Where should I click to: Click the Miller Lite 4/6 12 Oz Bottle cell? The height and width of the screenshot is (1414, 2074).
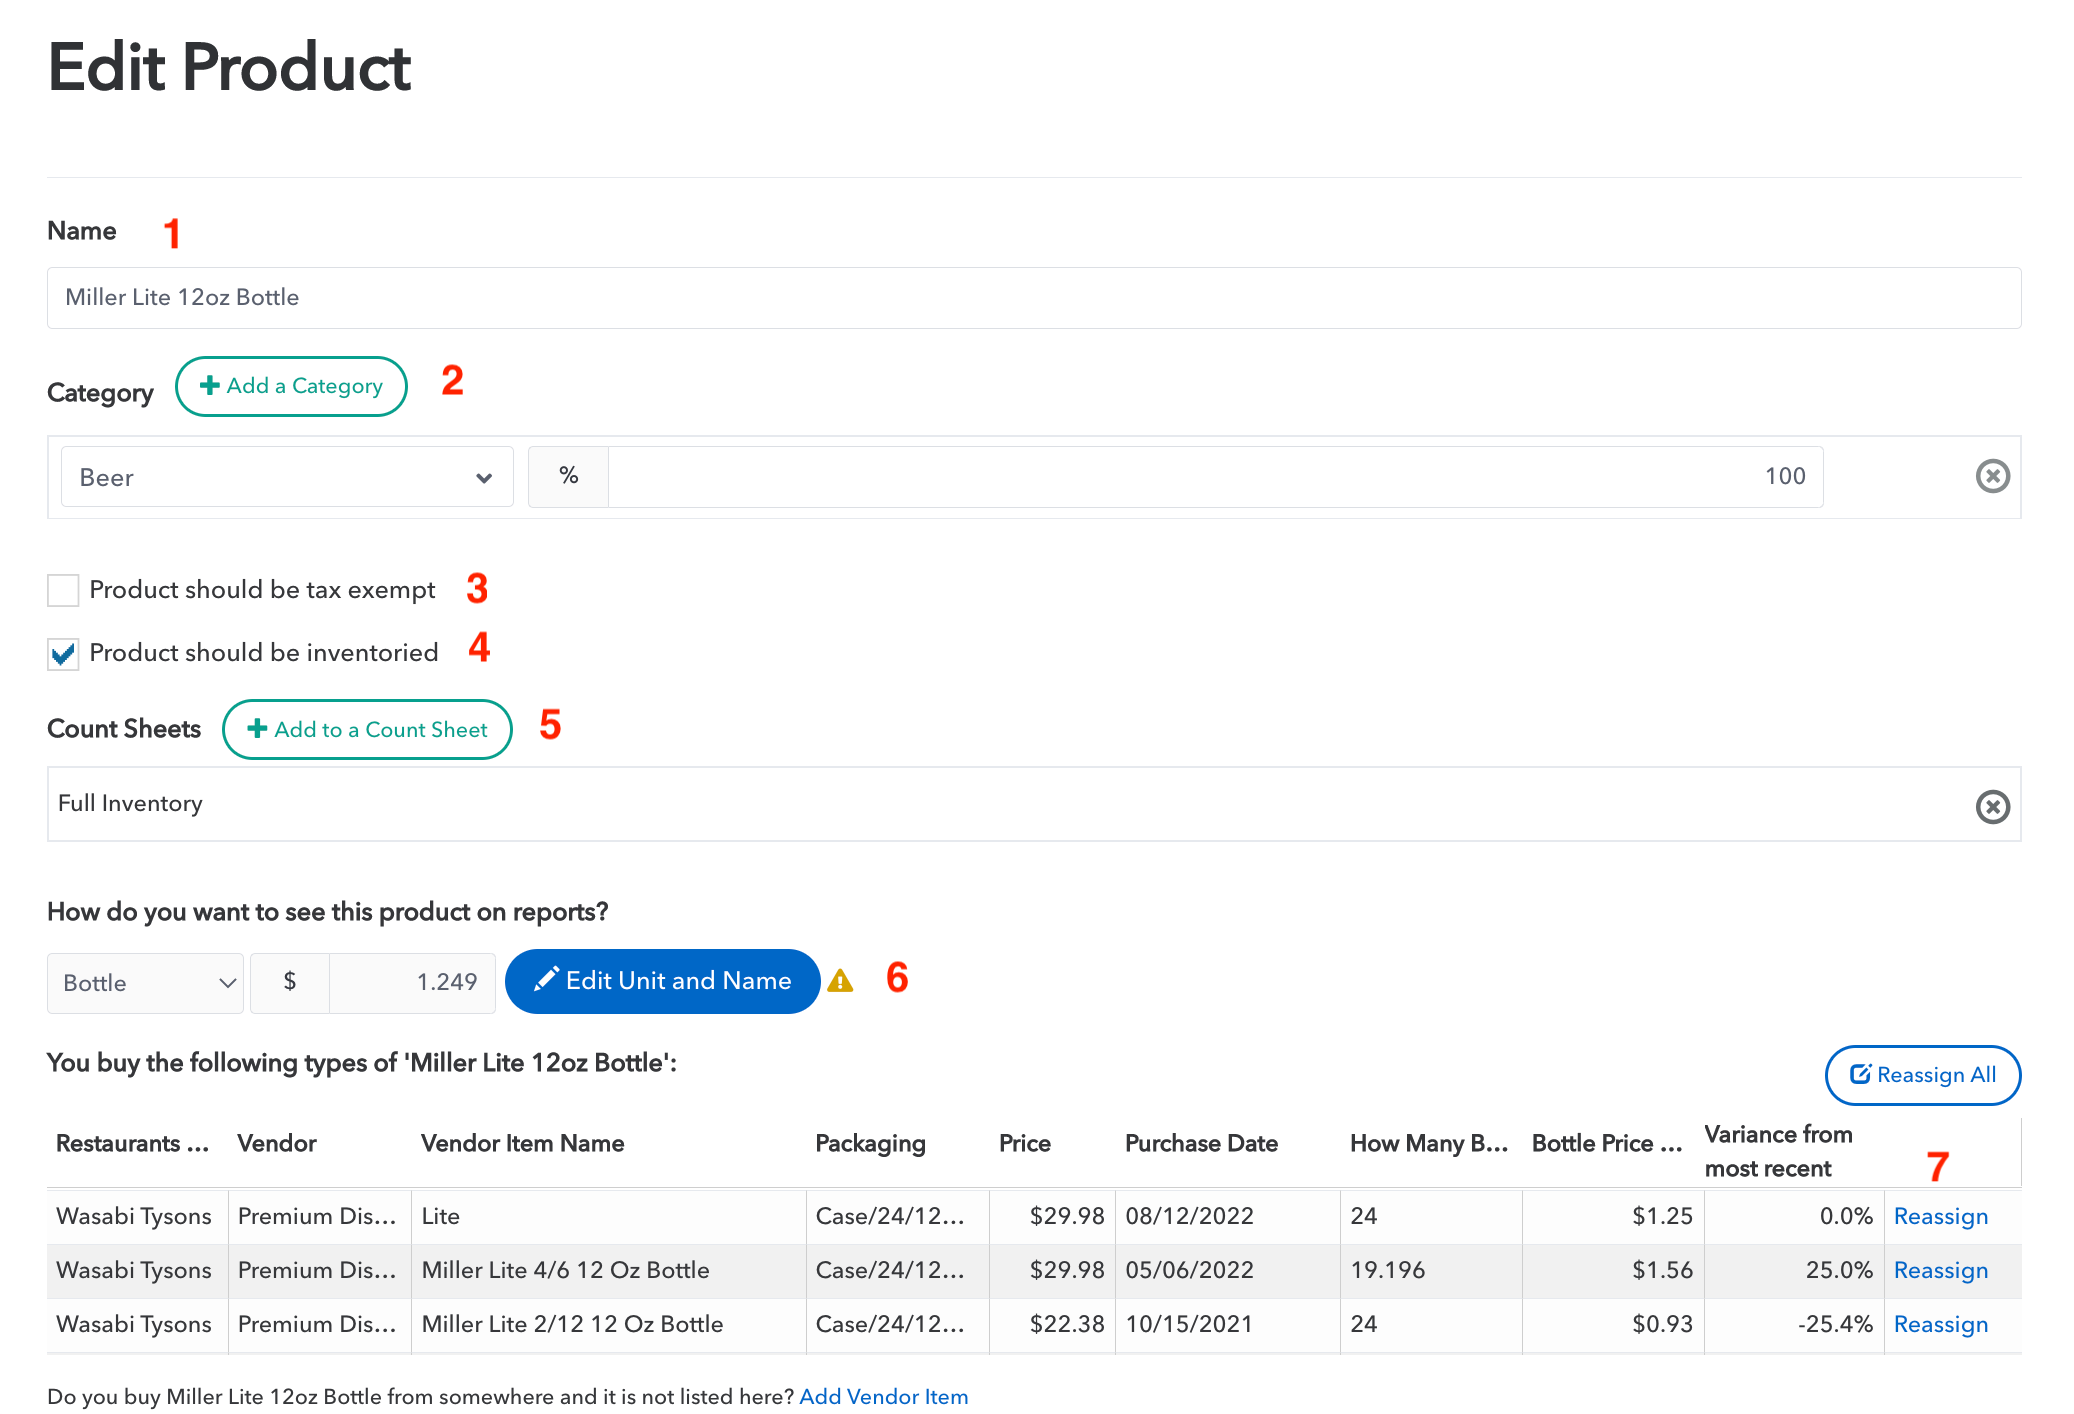click(x=608, y=1270)
